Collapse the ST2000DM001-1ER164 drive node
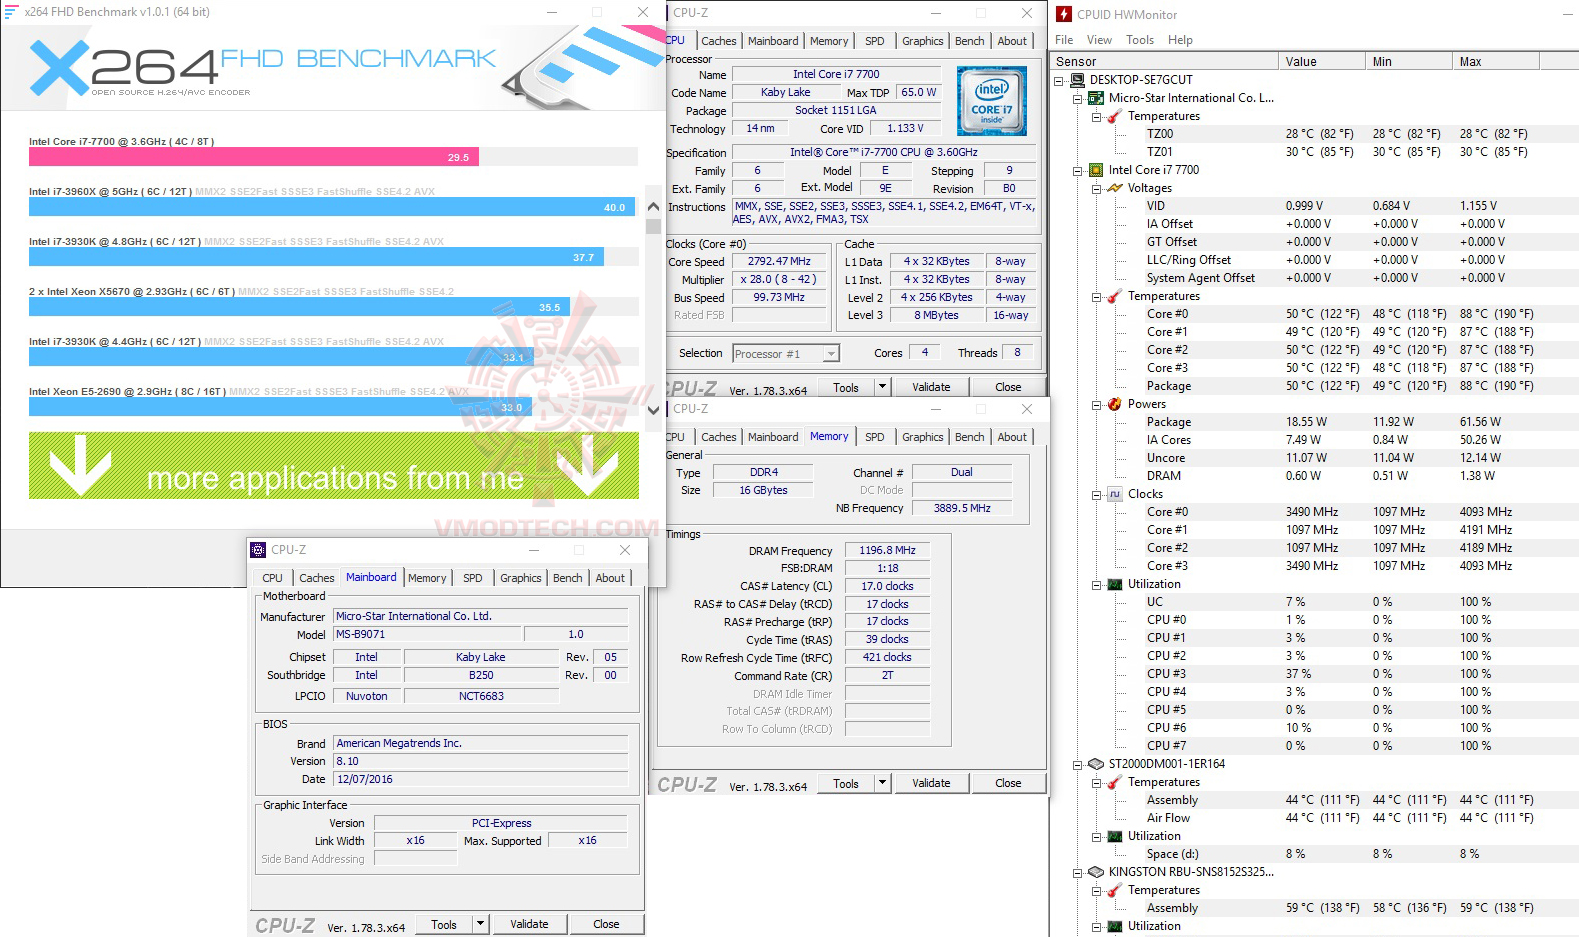The image size is (1579, 937). tap(1078, 765)
